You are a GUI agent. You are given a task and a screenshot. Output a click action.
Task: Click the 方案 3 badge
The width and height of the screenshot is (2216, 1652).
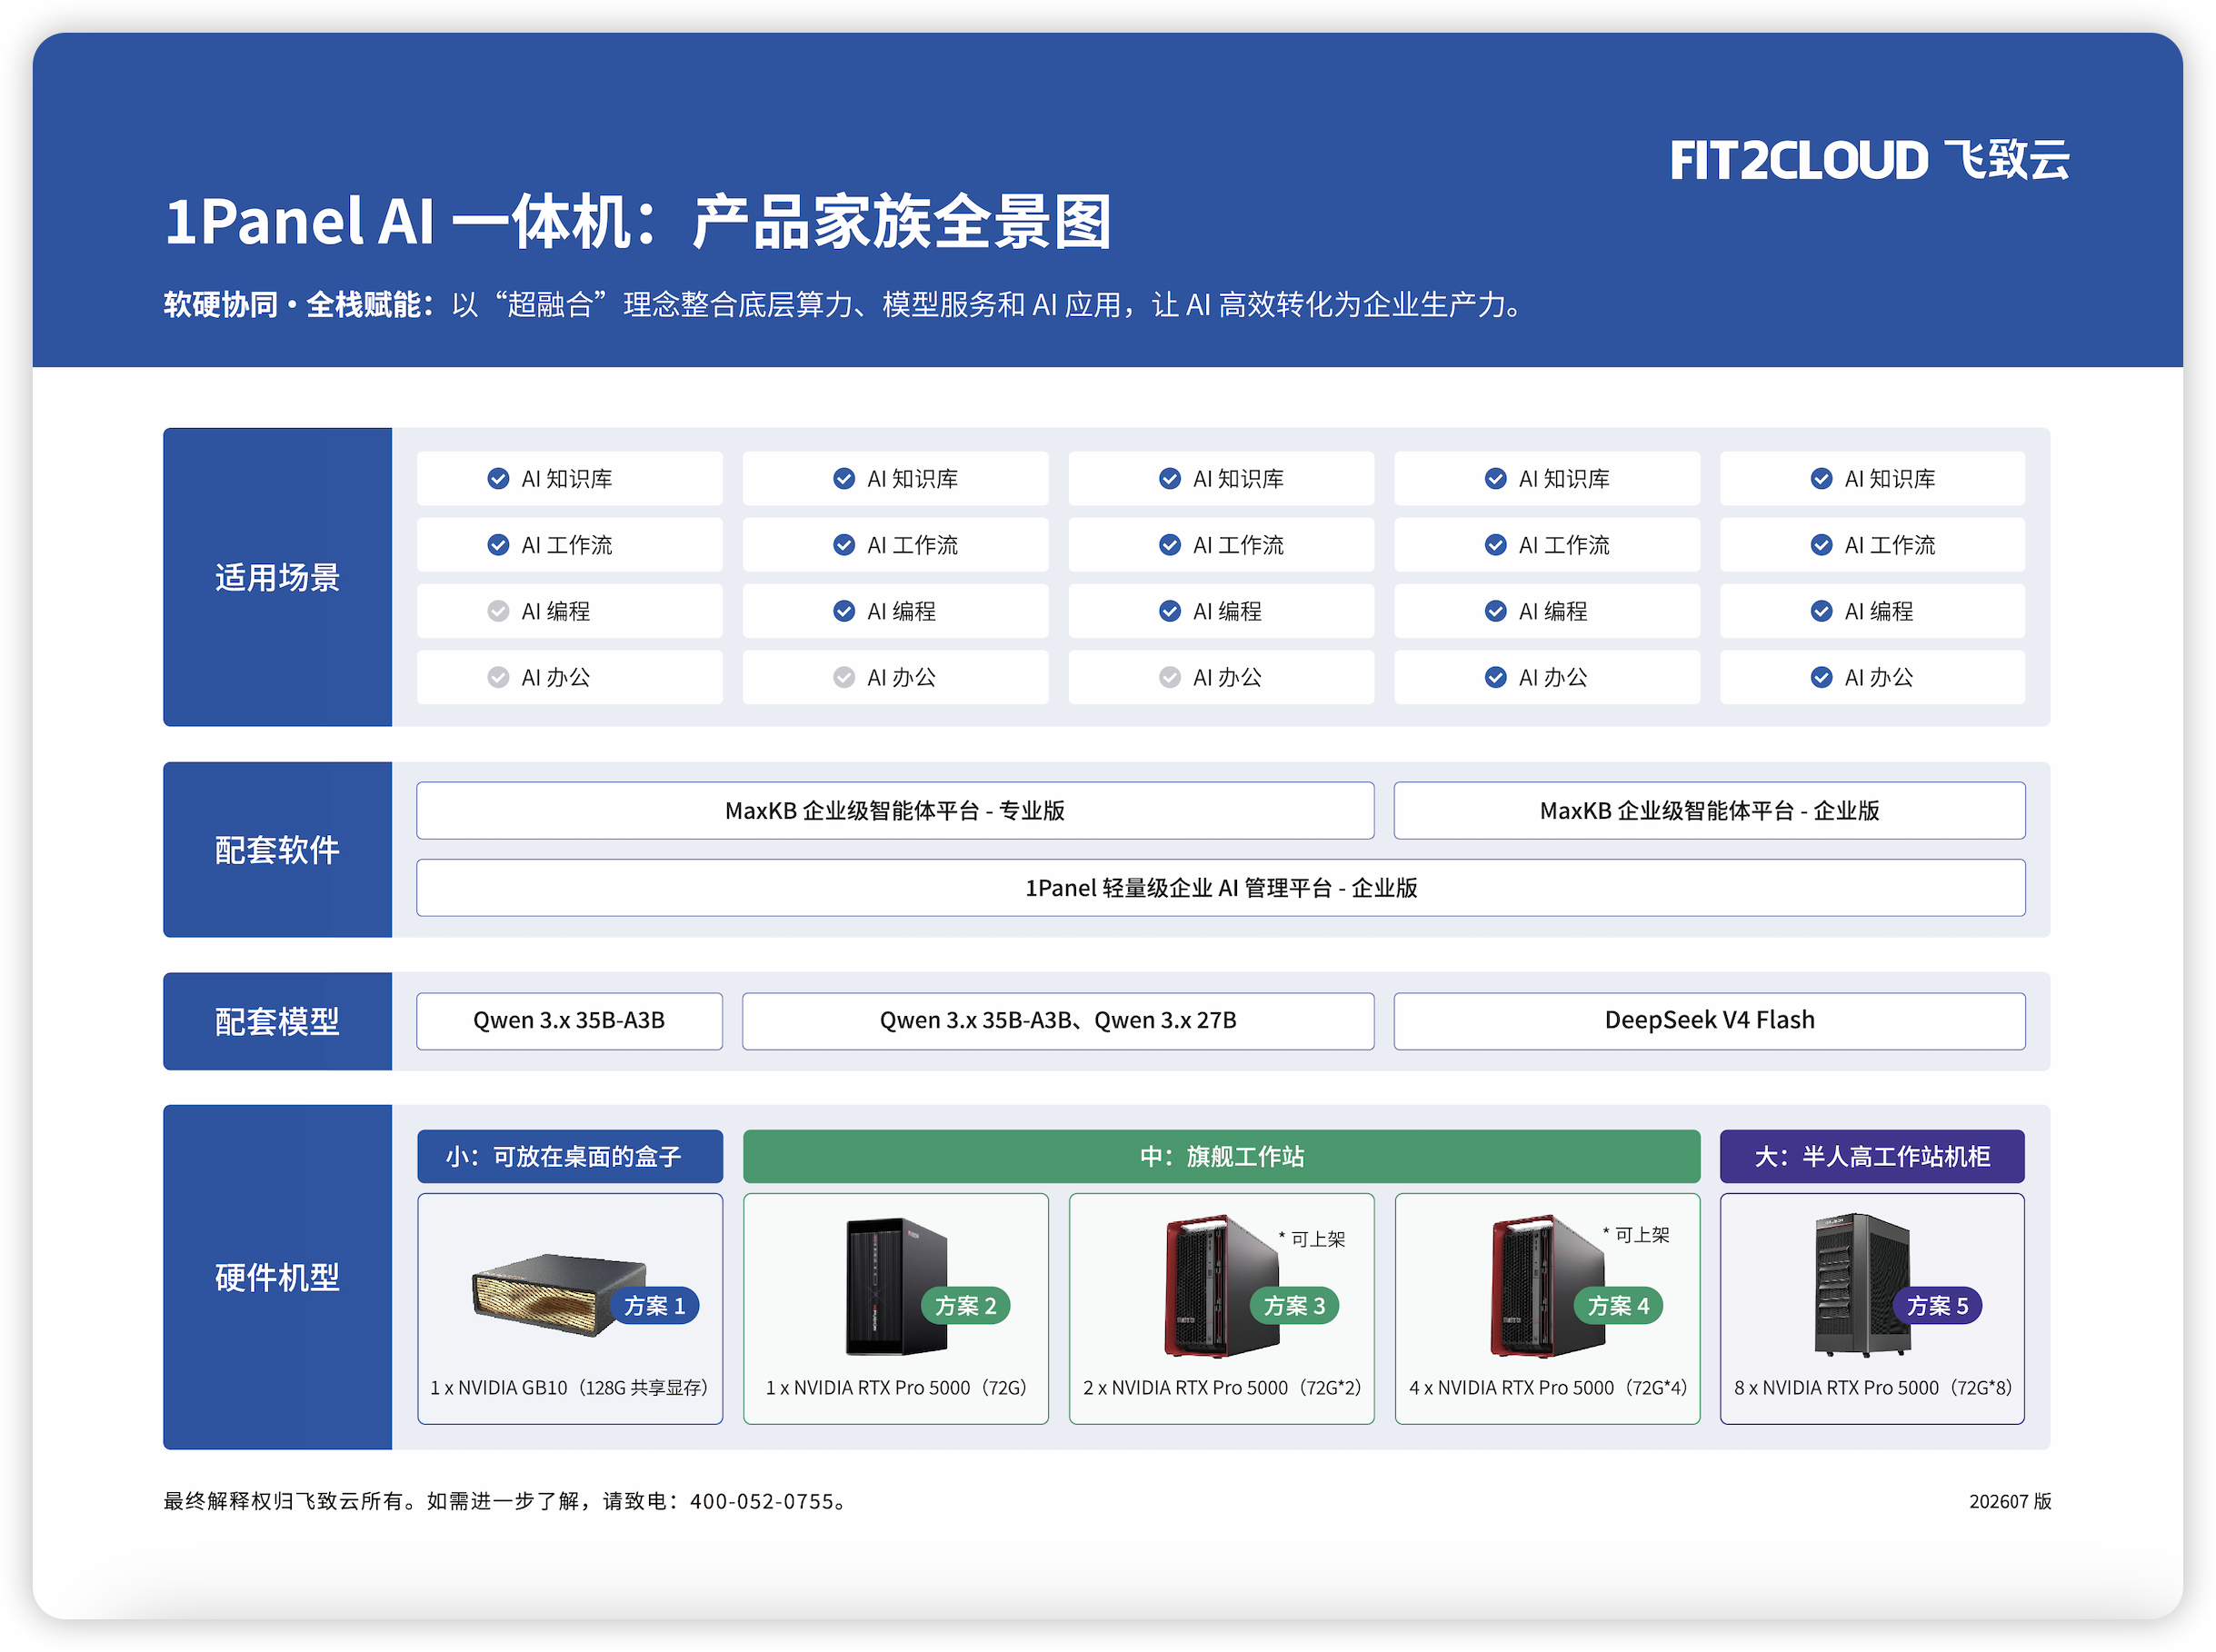click(1295, 1306)
